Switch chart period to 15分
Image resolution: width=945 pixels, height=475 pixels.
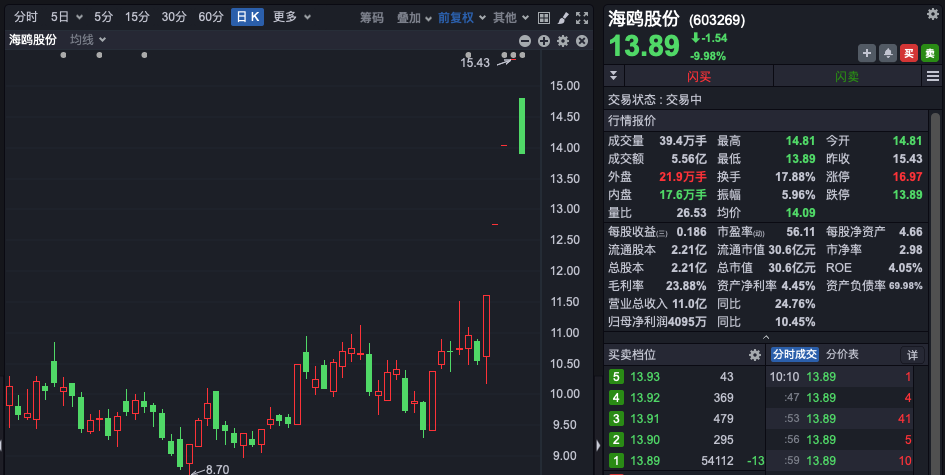(x=137, y=17)
